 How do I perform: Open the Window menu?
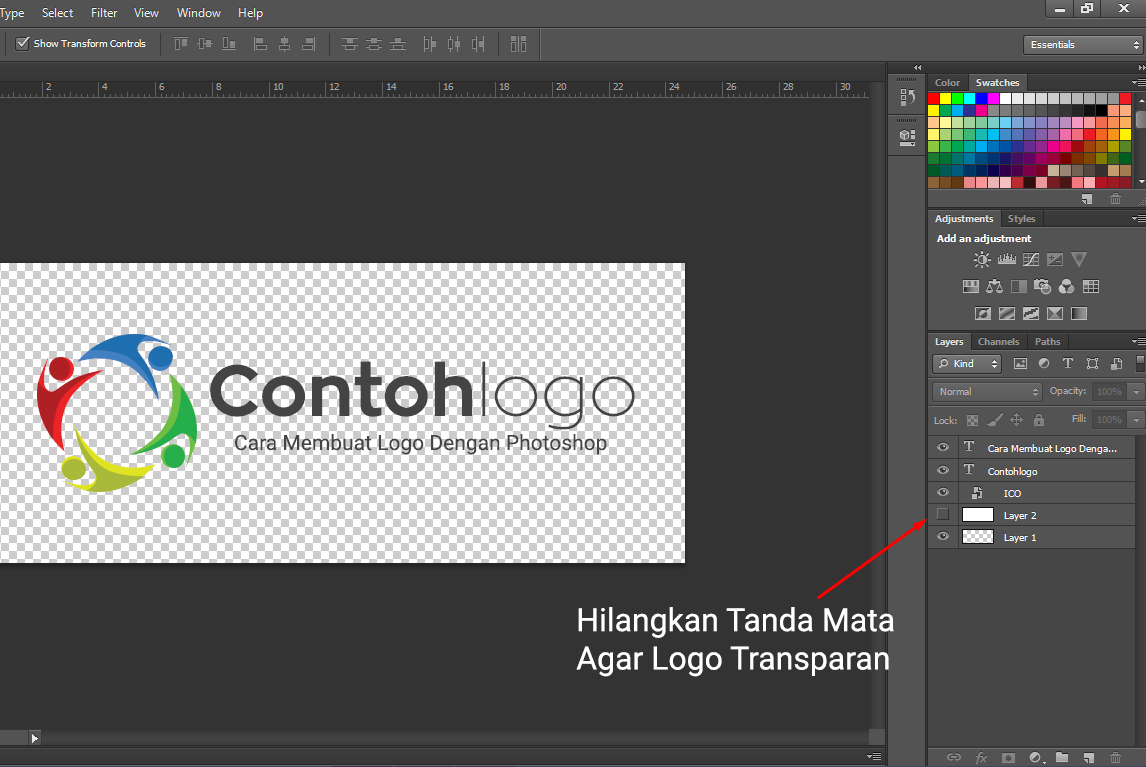[x=199, y=12]
